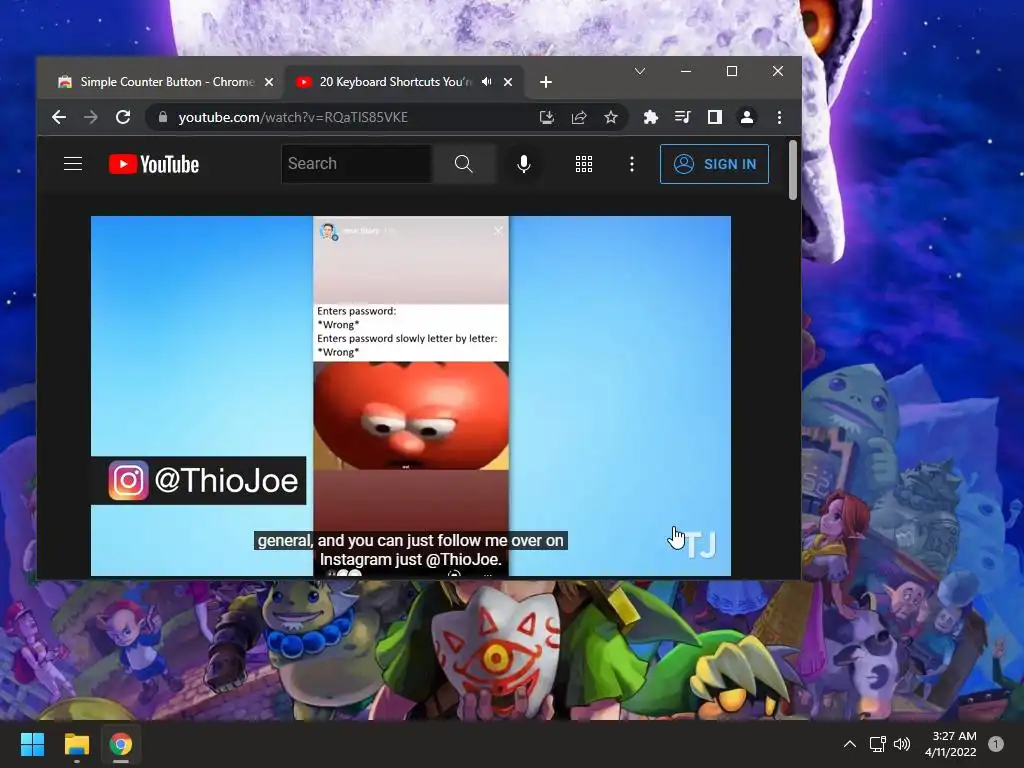
Task: Click the padlock site info icon
Action: pos(163,117)
